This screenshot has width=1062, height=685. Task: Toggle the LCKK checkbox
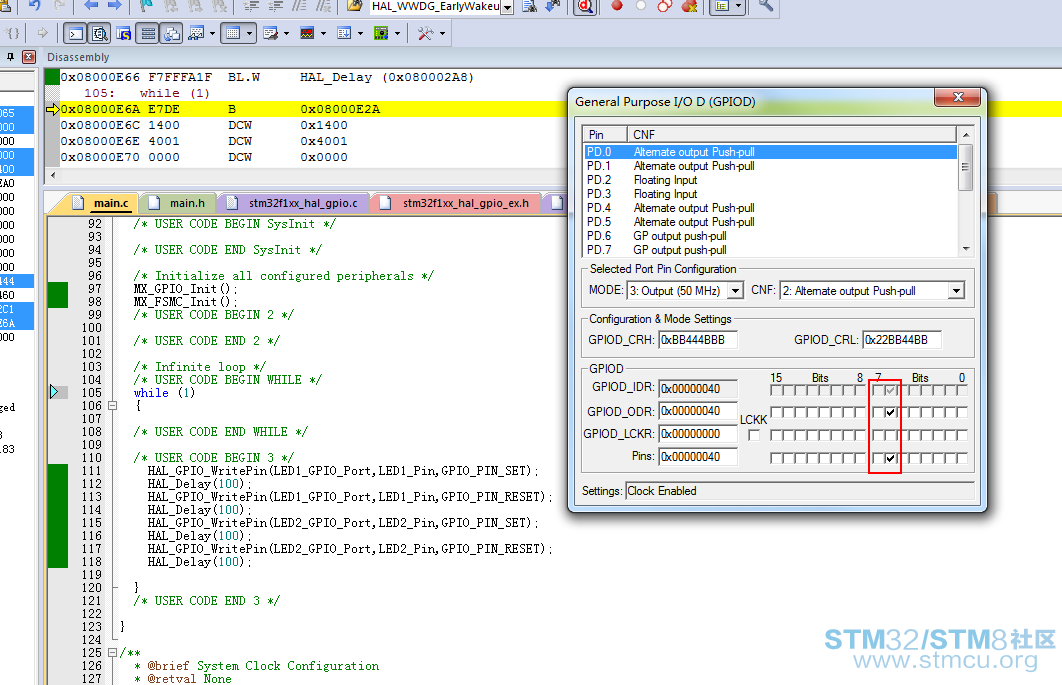(754, 435)
